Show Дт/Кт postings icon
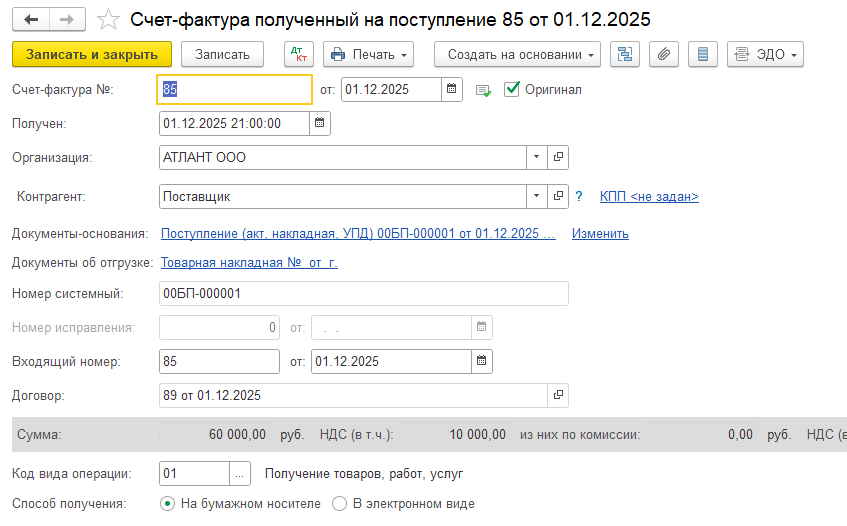 tap(299, 55)
